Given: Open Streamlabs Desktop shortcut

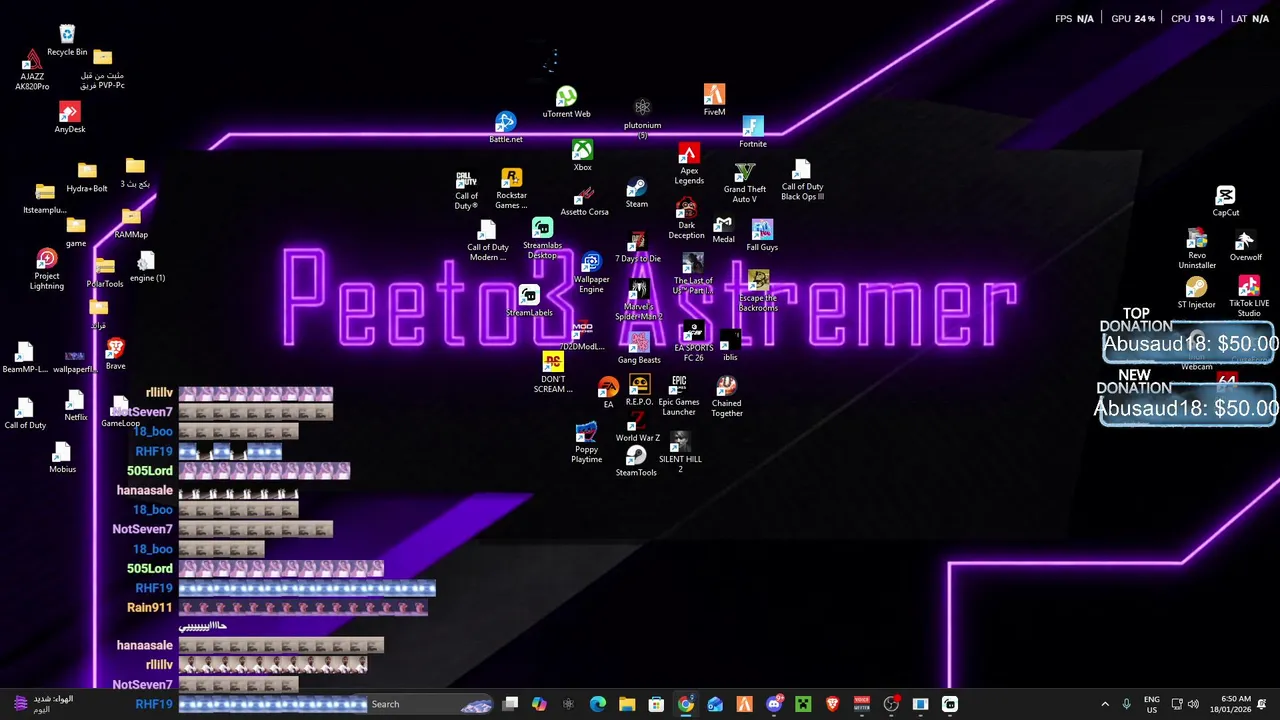Looking at the screenshot, I should point(542,239).
